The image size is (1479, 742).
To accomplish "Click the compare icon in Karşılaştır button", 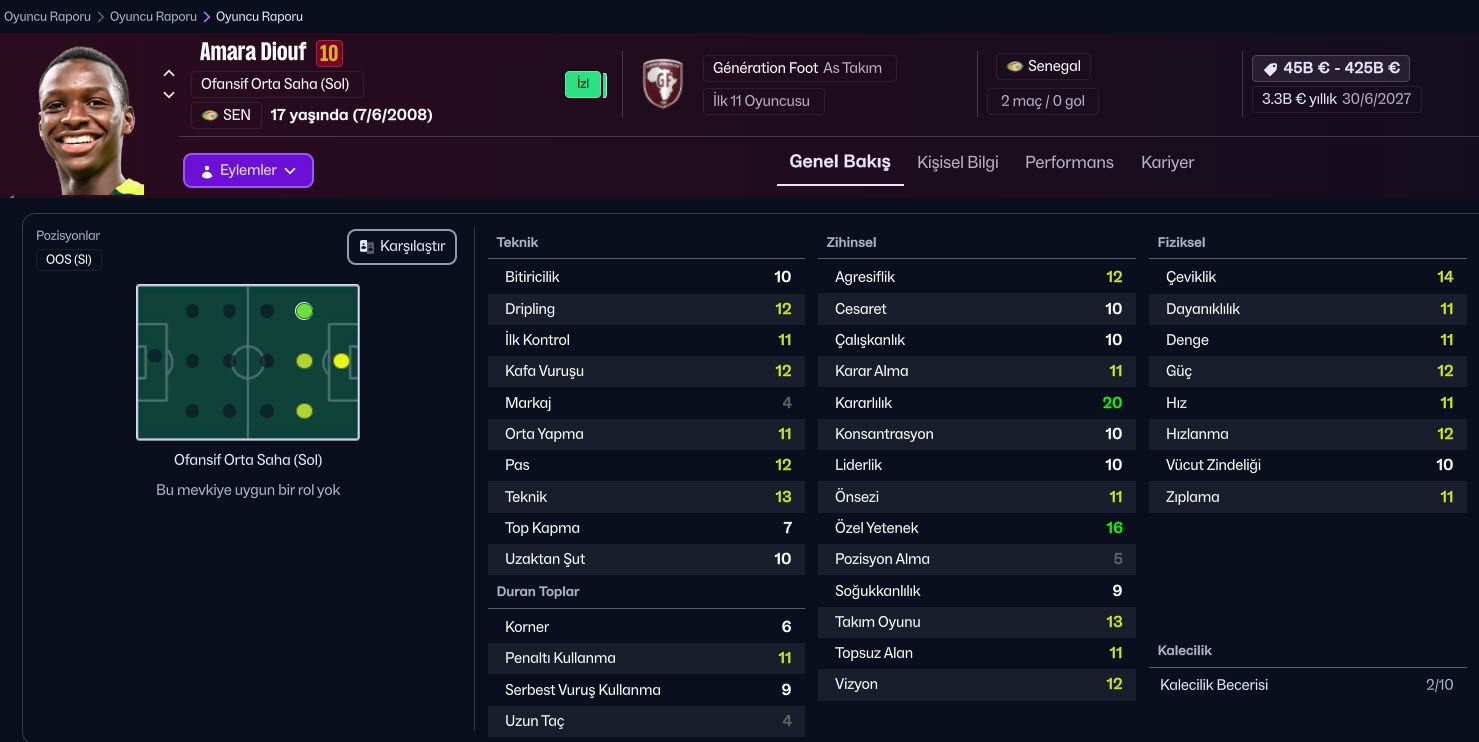I will (367, 247).
